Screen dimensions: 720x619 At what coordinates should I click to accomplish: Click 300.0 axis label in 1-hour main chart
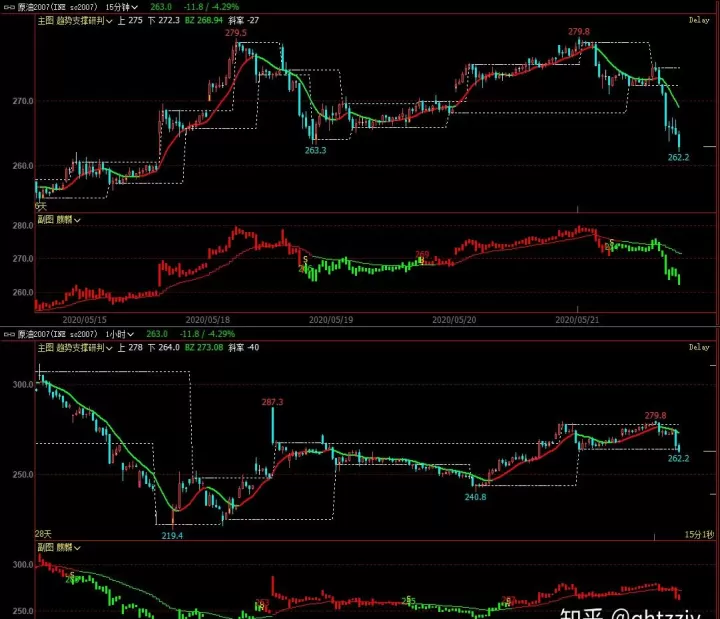(x=23, y=384)
